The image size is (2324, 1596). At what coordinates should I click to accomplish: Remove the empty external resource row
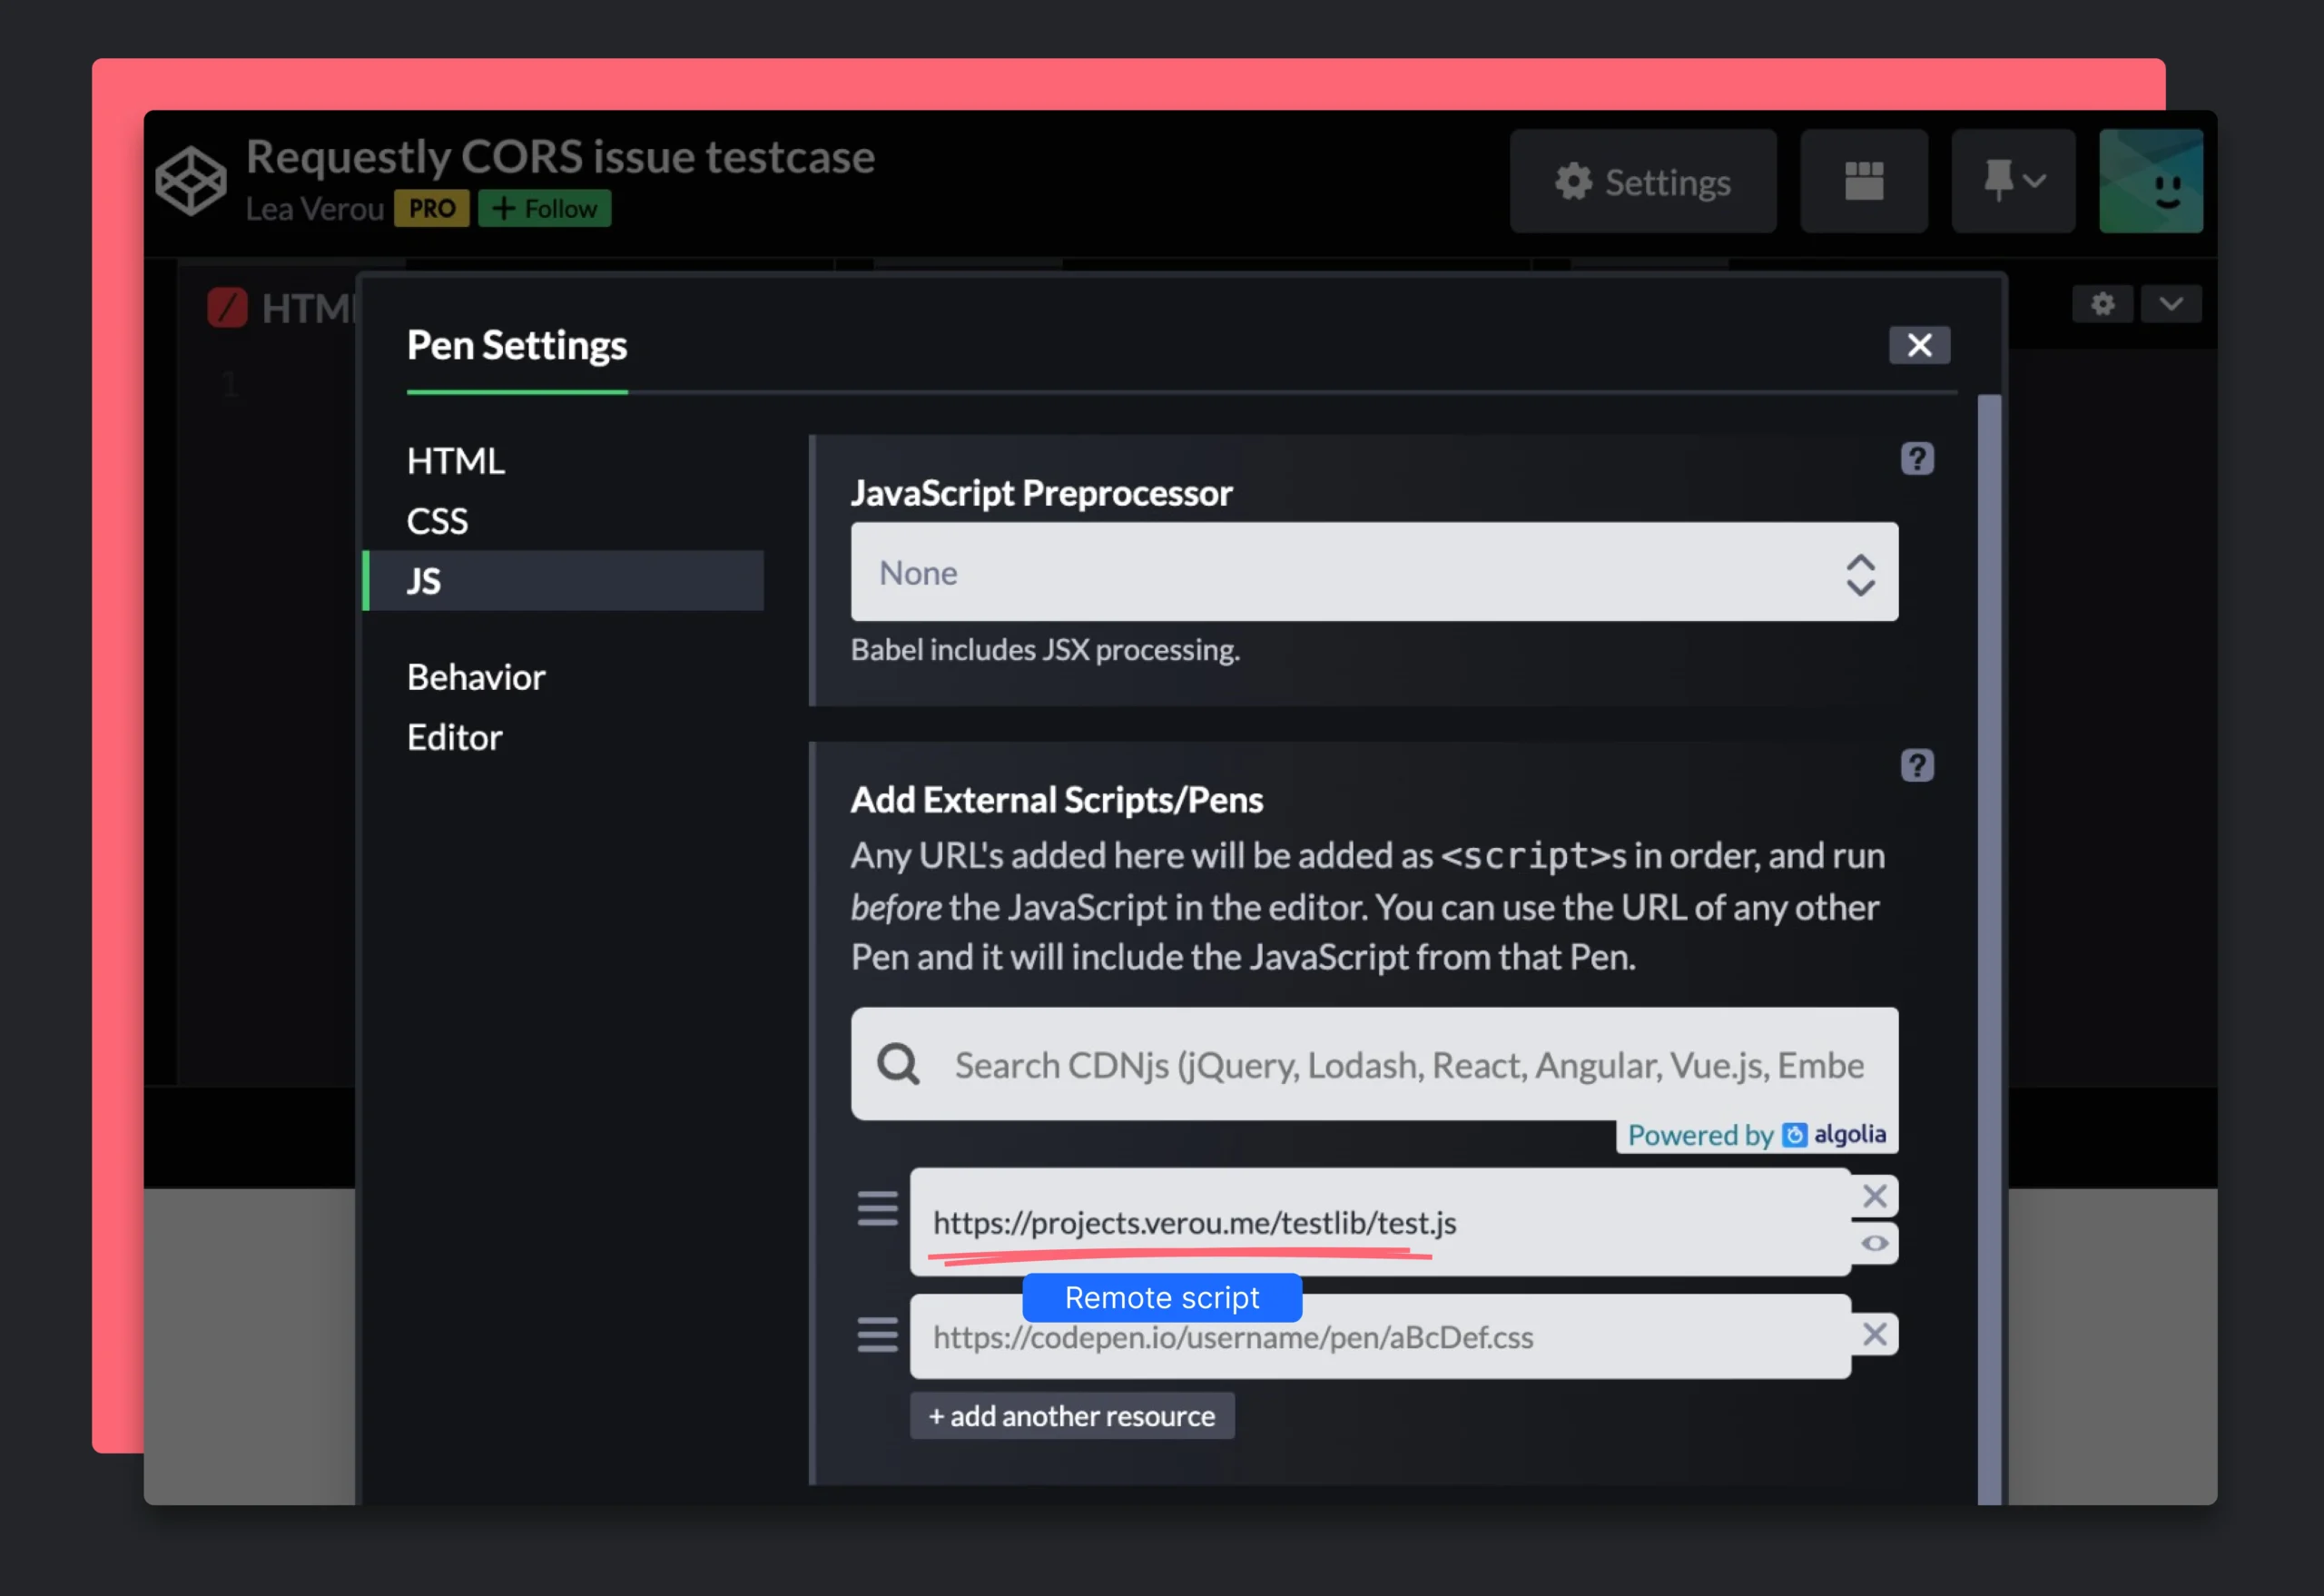pyautogui.click(x=1875, y=1334)
